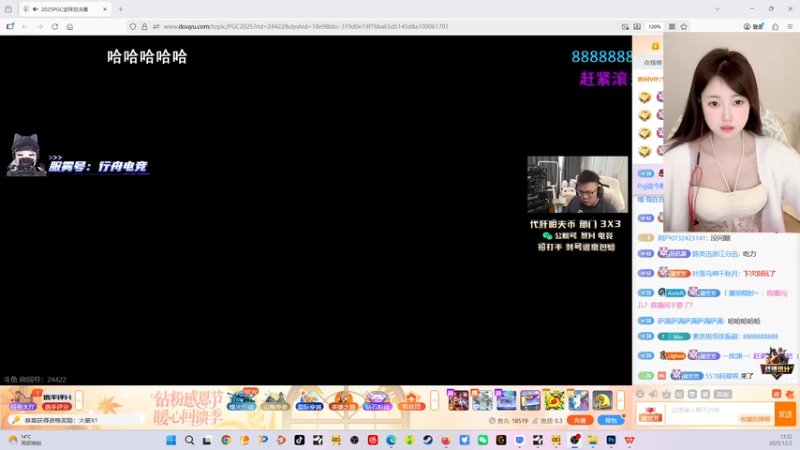This screenshot has width=800, height=450.
Task: Show the site security shield info
Action: 133,27
